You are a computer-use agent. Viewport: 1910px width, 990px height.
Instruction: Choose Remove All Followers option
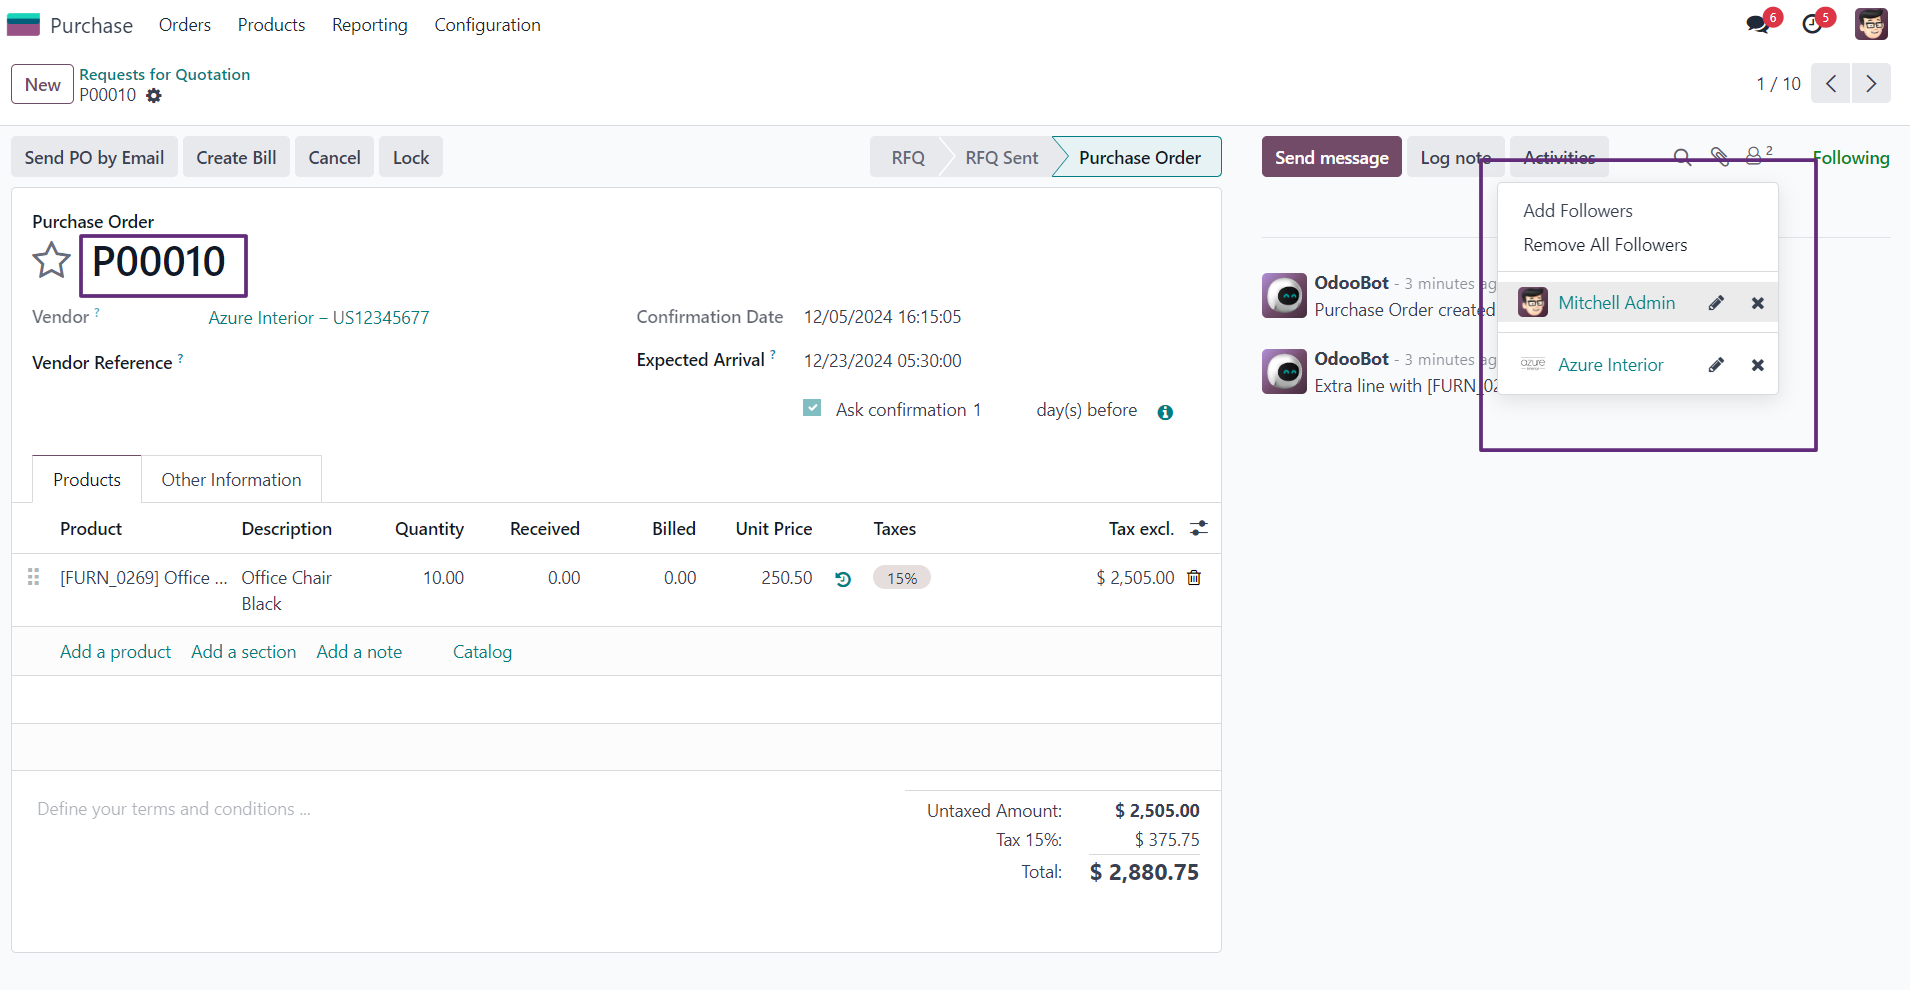[x=1604, y=245]
